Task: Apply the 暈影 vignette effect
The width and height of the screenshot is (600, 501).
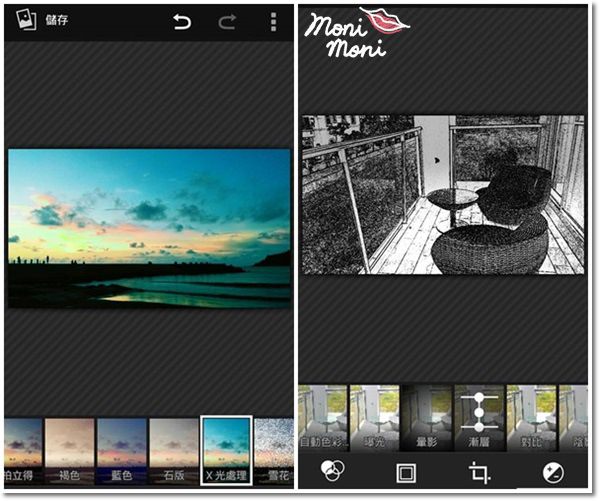Action: pyautogui.click(x=426, y=417)
